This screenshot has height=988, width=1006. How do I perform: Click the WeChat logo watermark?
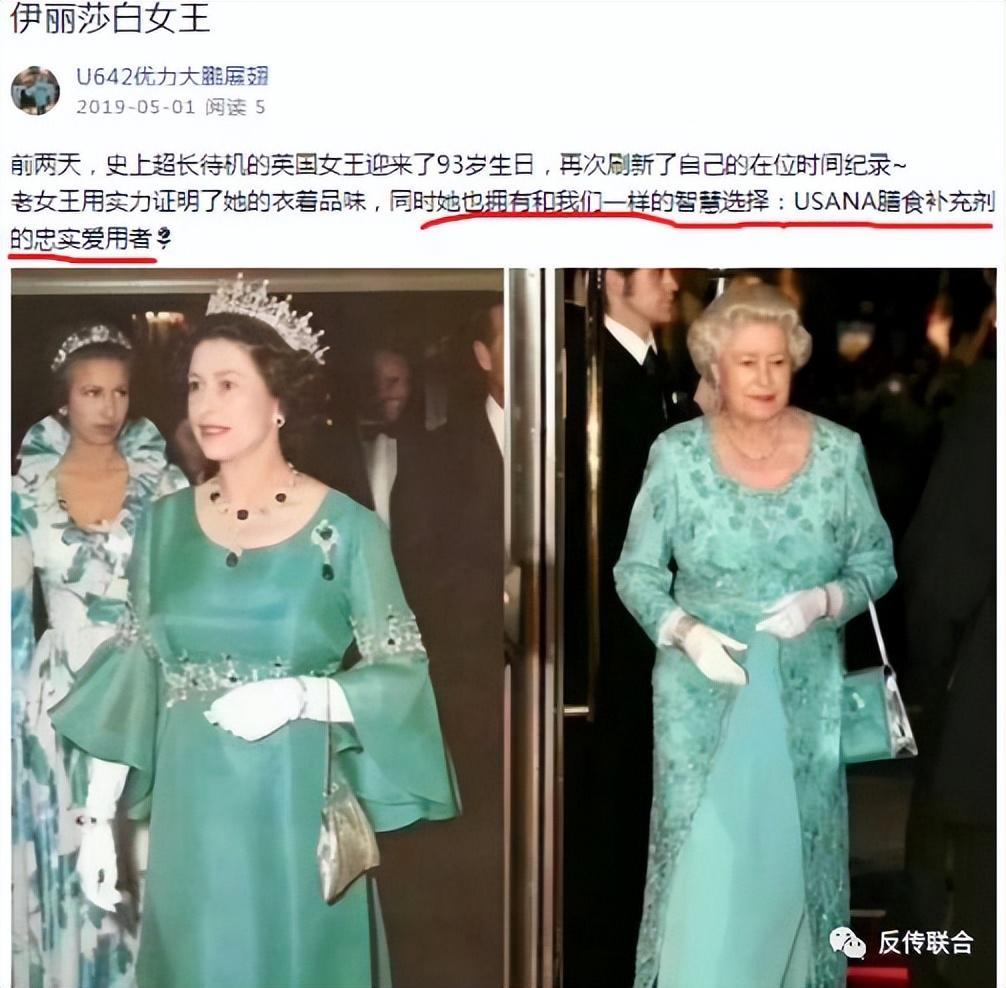pos(848,941)
